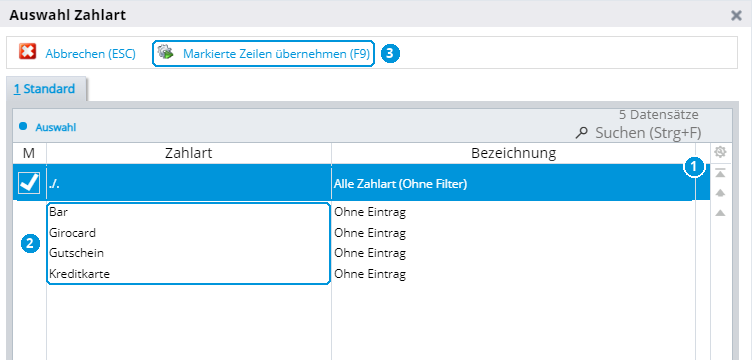Click Ohne Eintrag in the Bar row
Image resolution: width=752 pixels, height=360 pixels.
[370, 212]
